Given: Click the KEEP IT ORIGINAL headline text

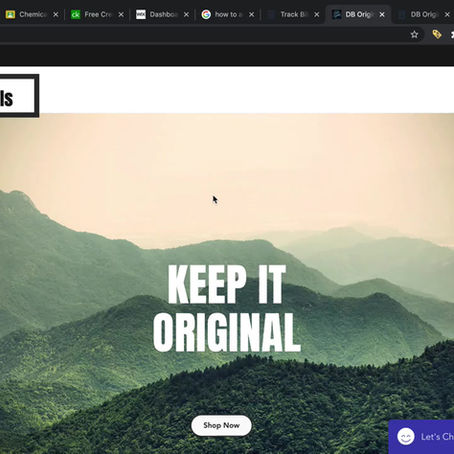Looking at the screenshot, I should [227, 308].
